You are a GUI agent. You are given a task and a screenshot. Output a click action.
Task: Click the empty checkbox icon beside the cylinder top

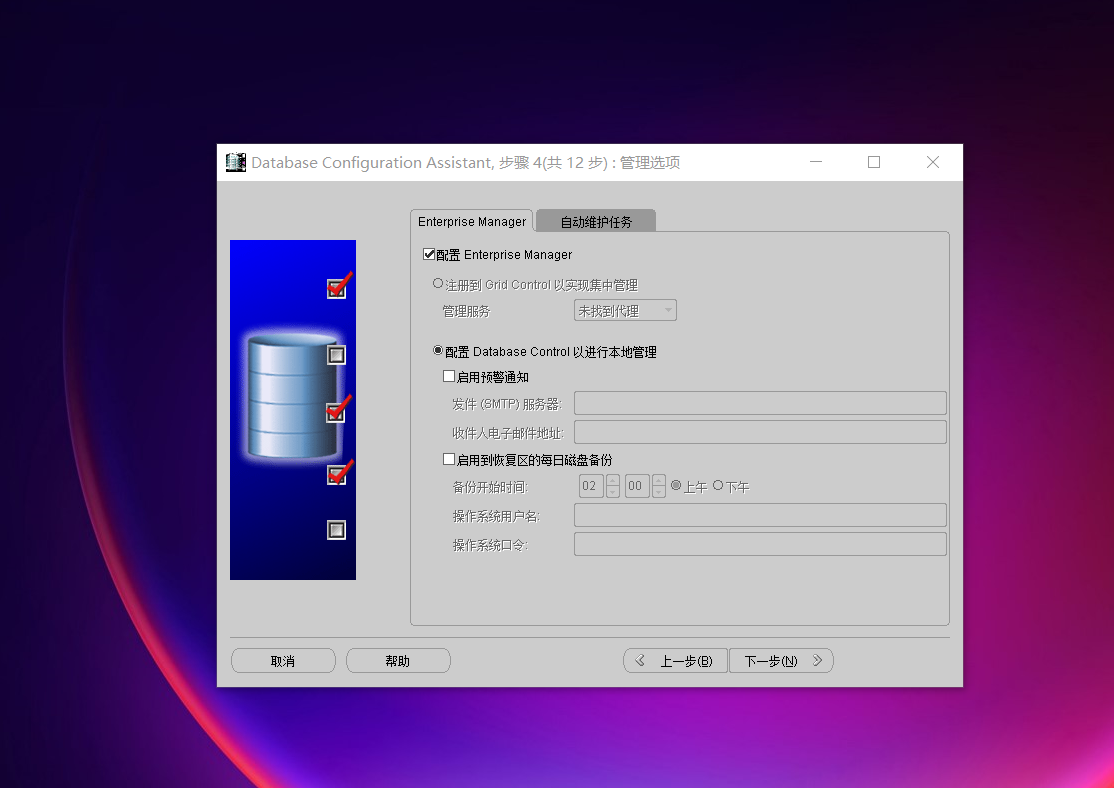coord(337,355)
